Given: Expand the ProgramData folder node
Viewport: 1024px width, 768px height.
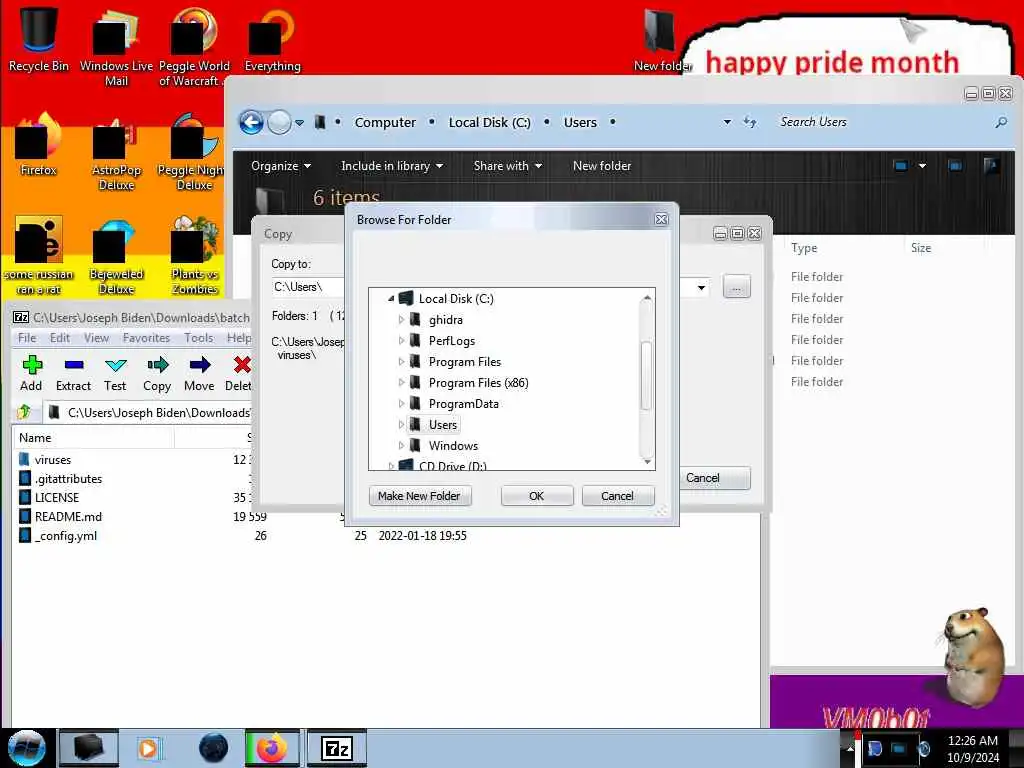Looking at the screenshot, I should click(401, 404).
